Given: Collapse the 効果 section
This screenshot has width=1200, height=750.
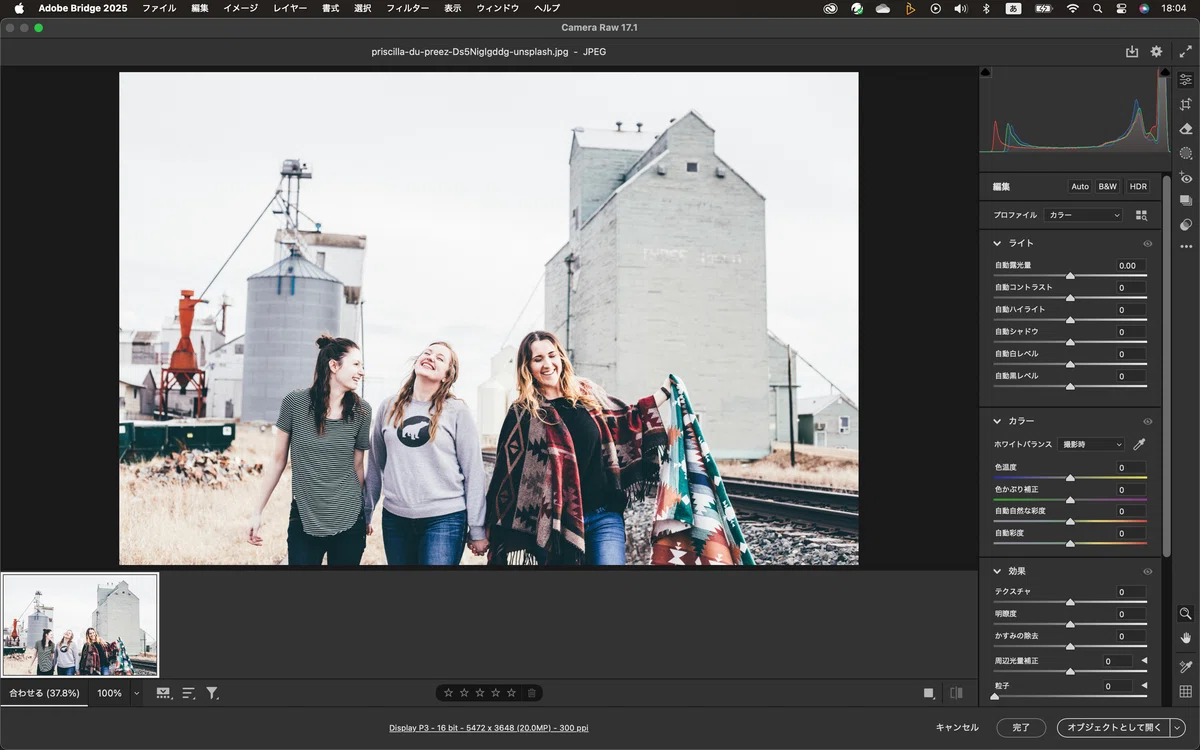Looking at the screenshot, I should [997, 571].
